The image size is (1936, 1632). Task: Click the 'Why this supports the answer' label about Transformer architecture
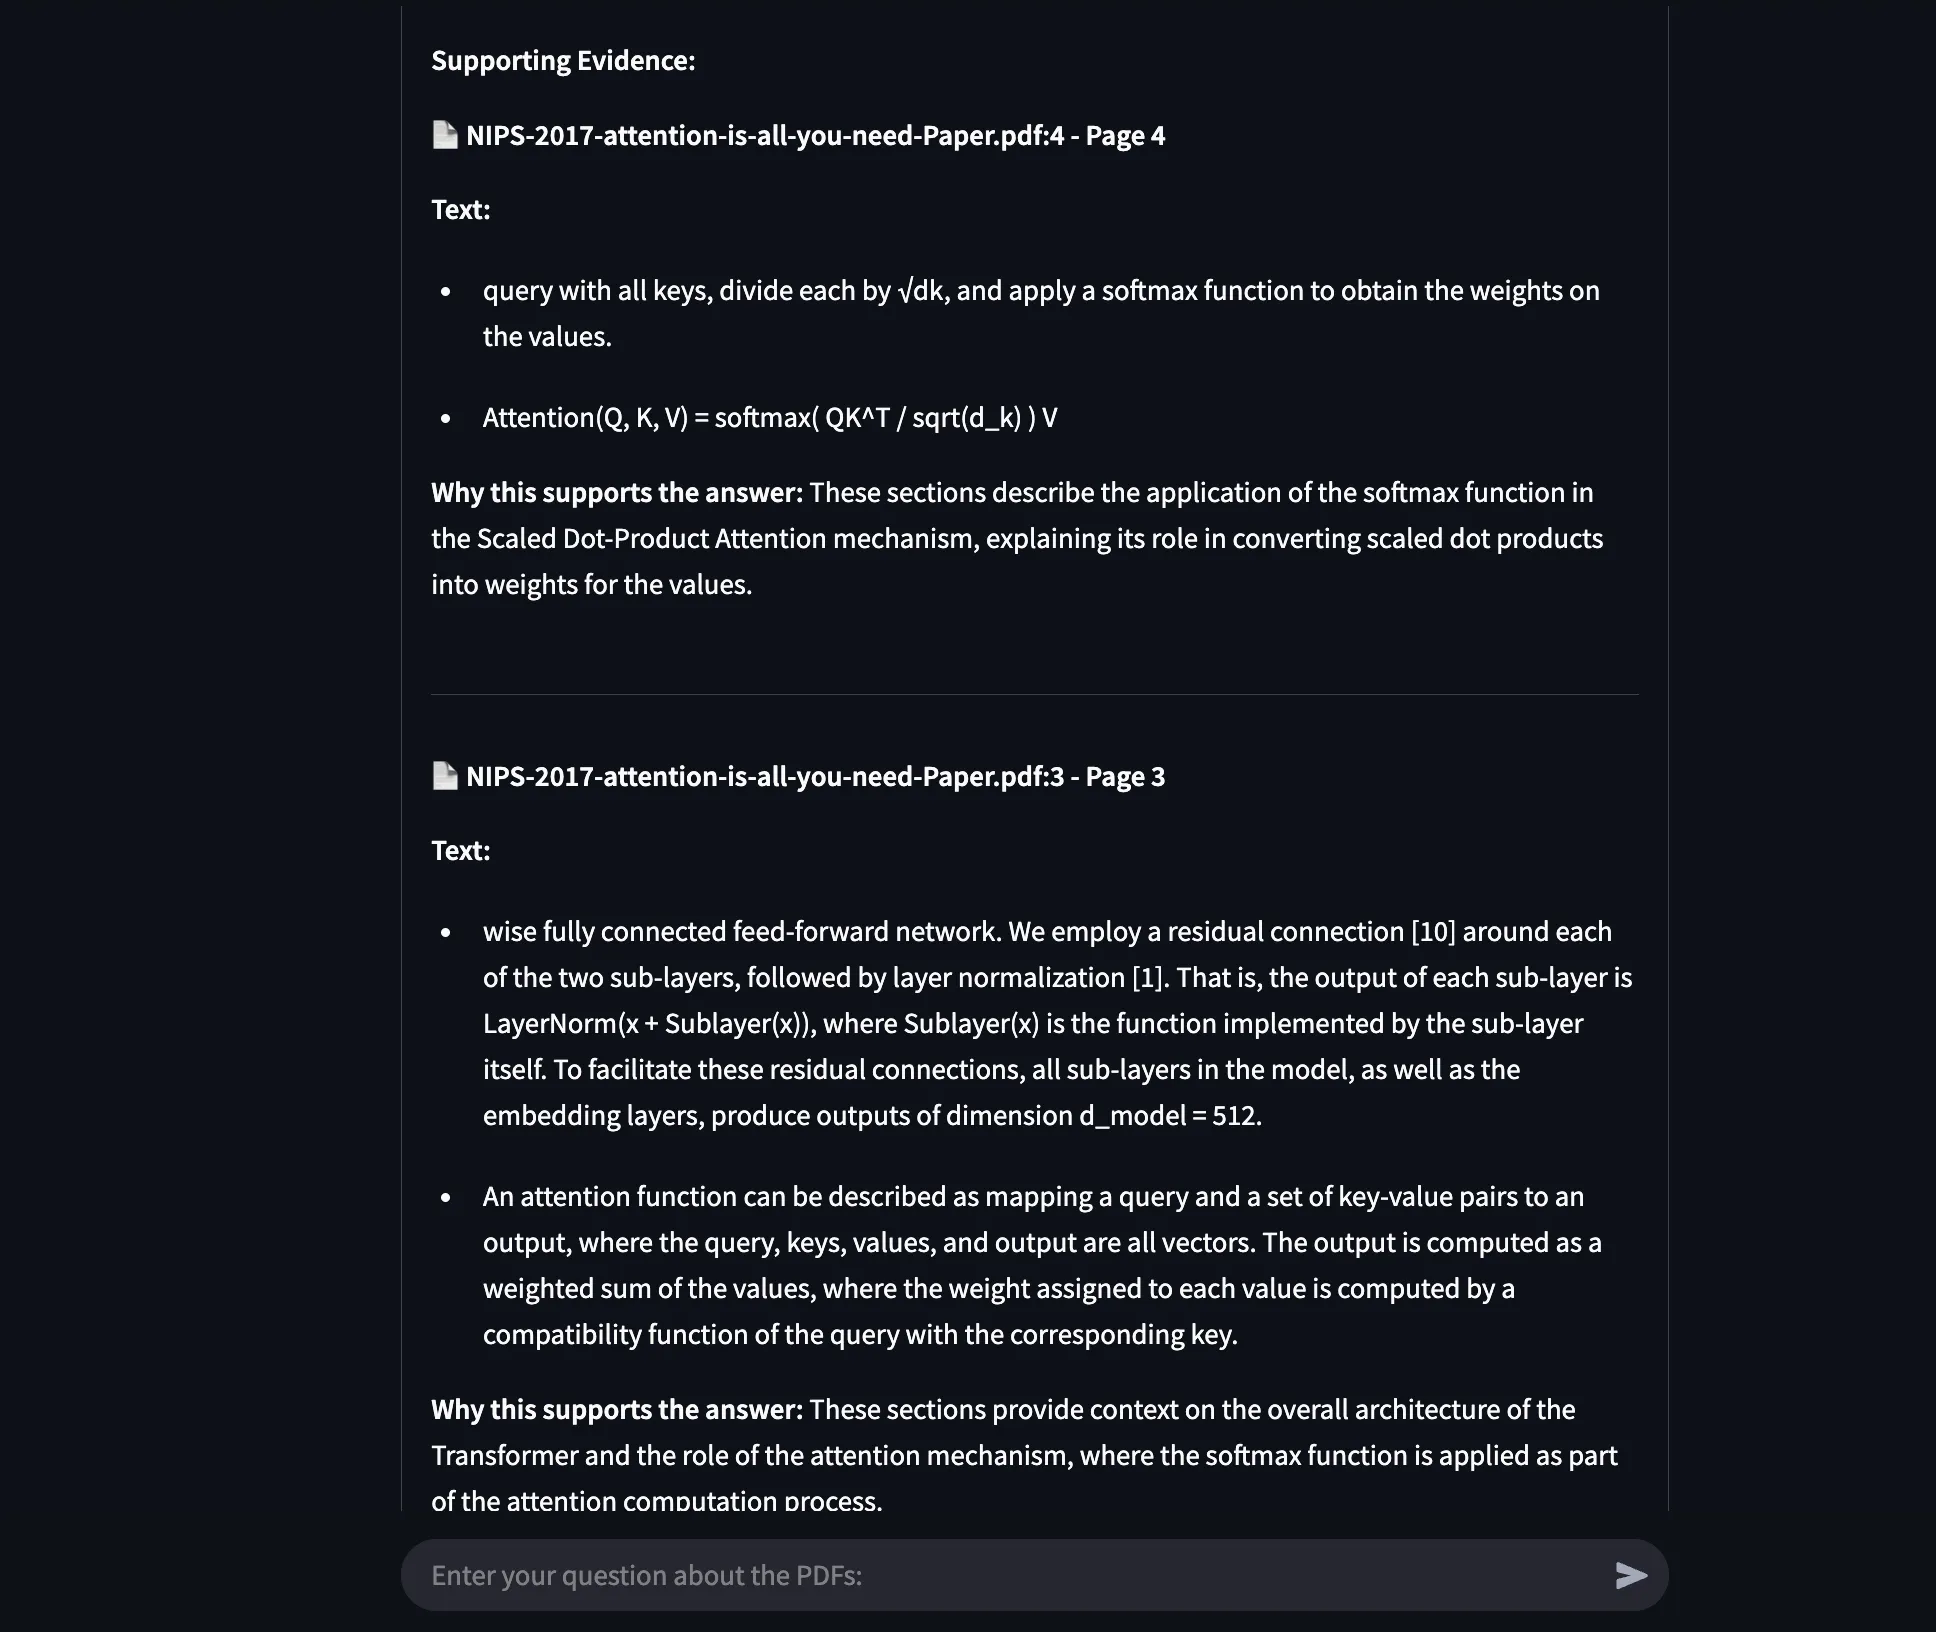point(617,1410)
